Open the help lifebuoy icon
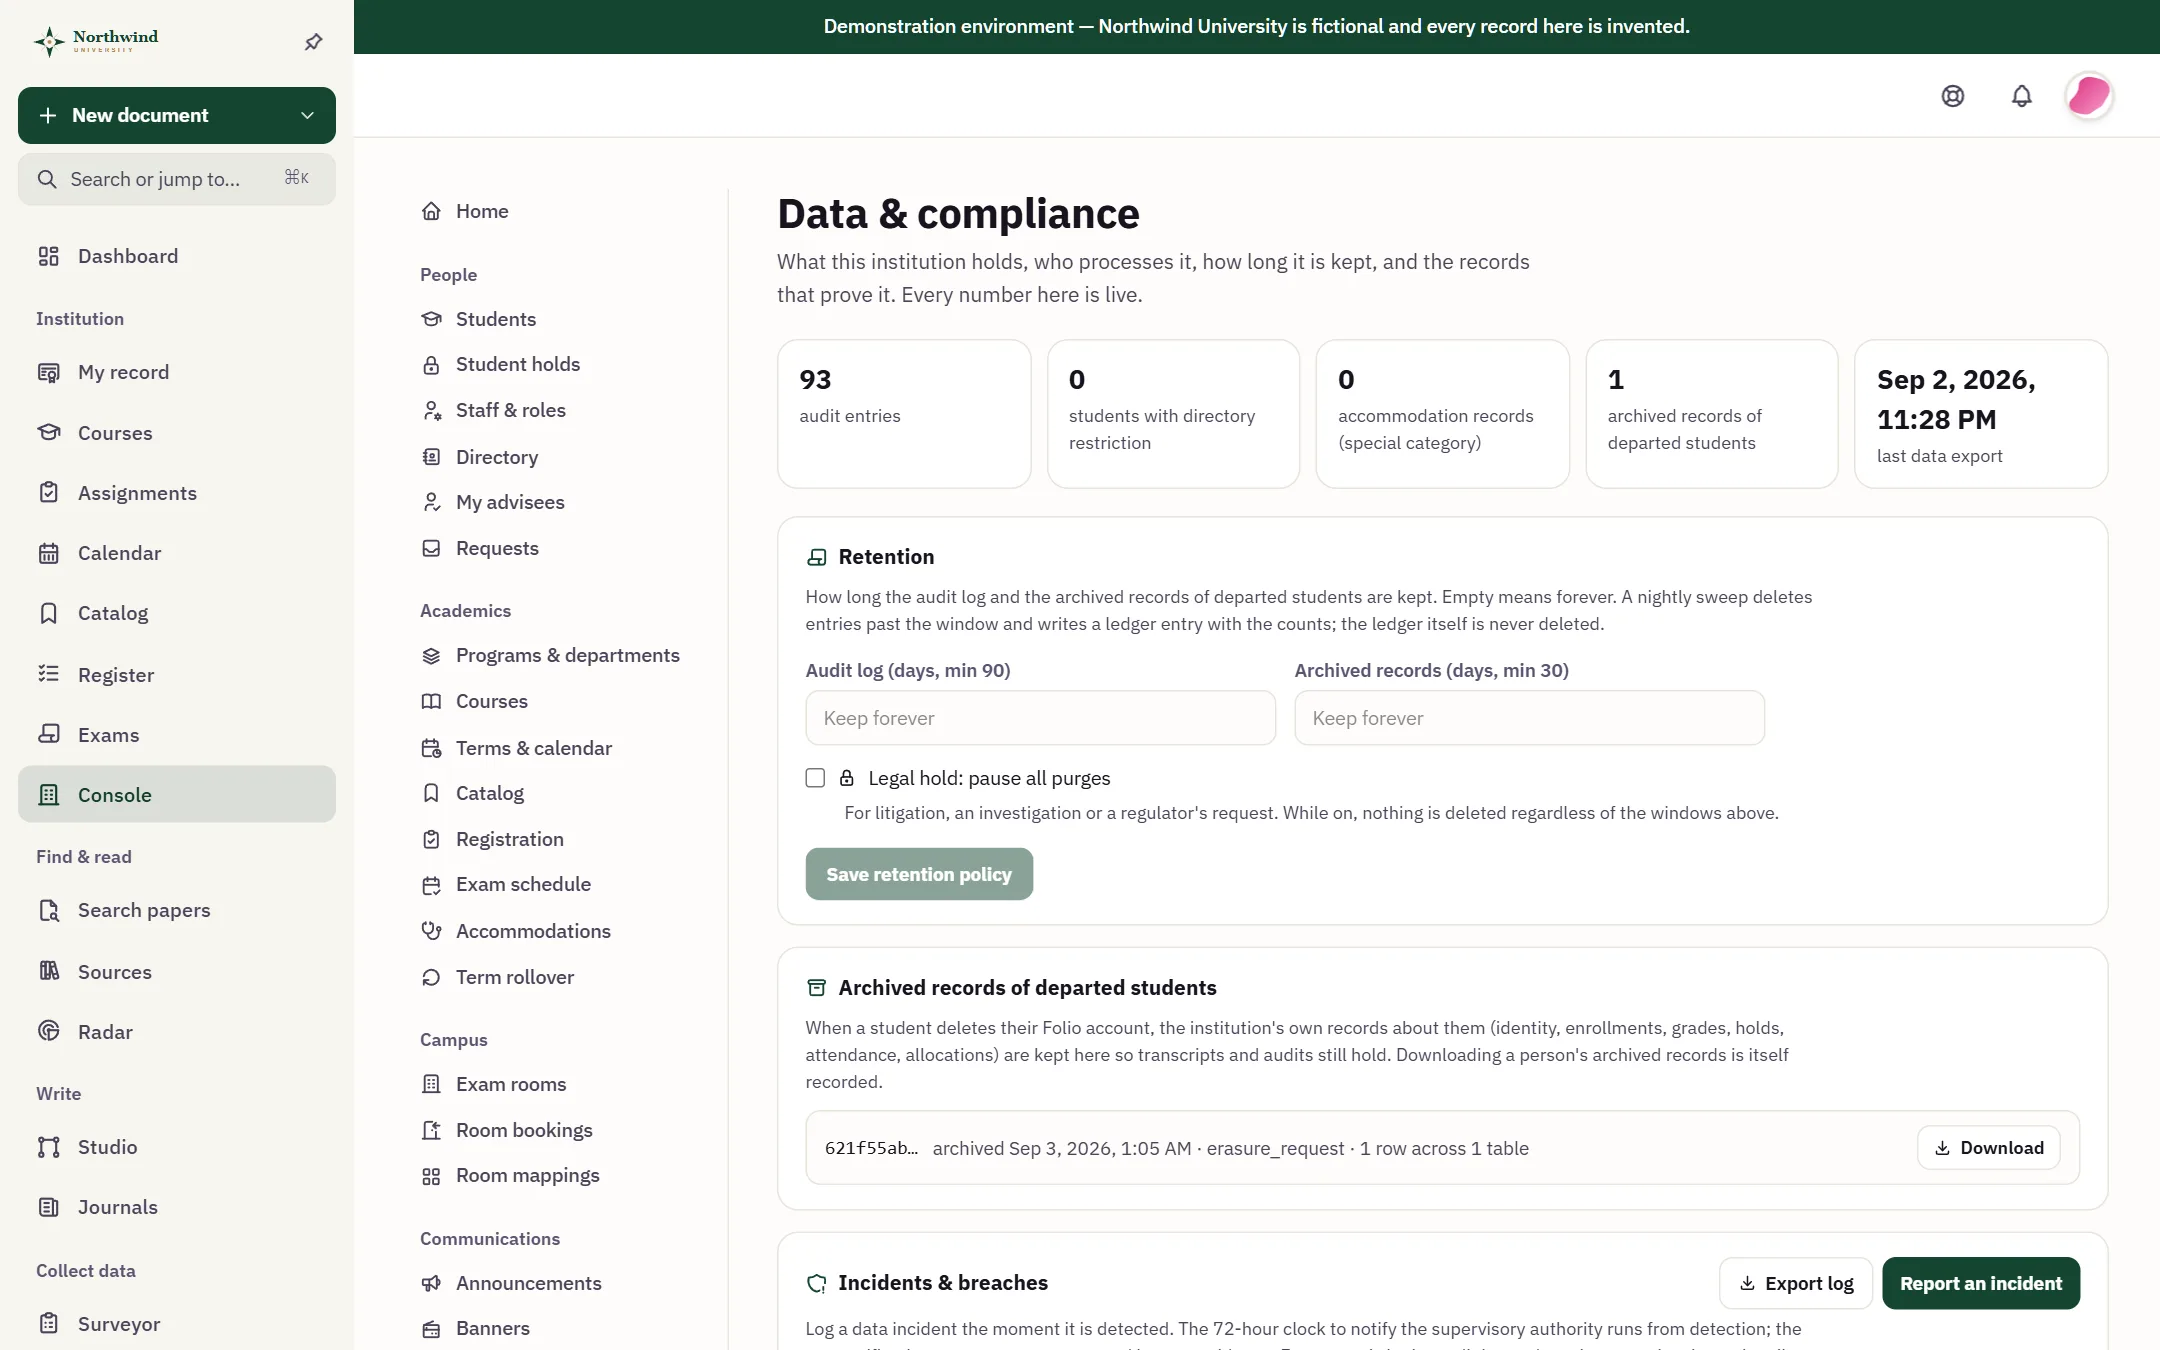 point(1952,96)
